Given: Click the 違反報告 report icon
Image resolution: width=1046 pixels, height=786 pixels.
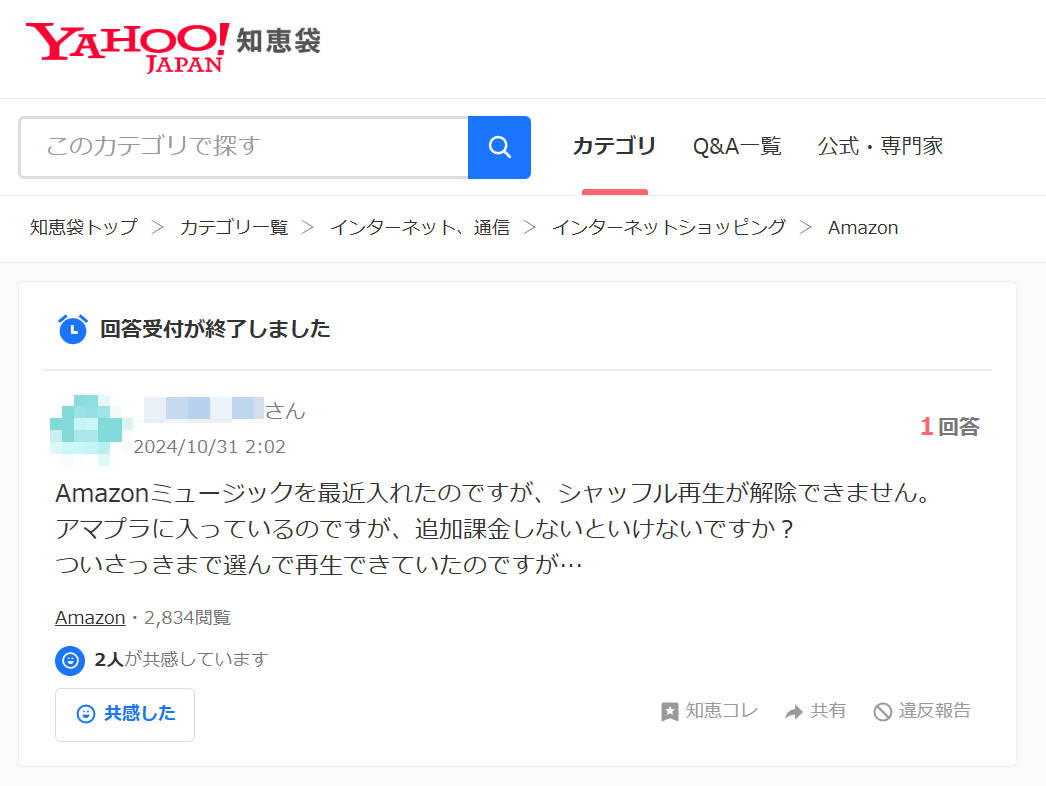Looking at the screenshot, I should [x=884, y=711].
